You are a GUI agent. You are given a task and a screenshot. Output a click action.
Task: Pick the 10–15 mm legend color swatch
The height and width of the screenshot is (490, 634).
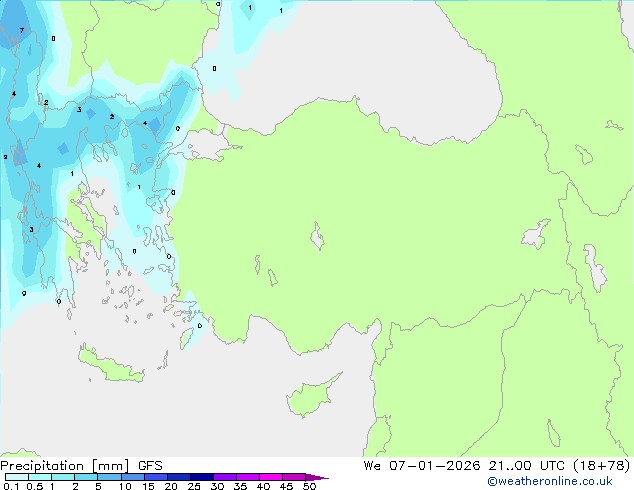pyautogui.click(x=133, y=477)
